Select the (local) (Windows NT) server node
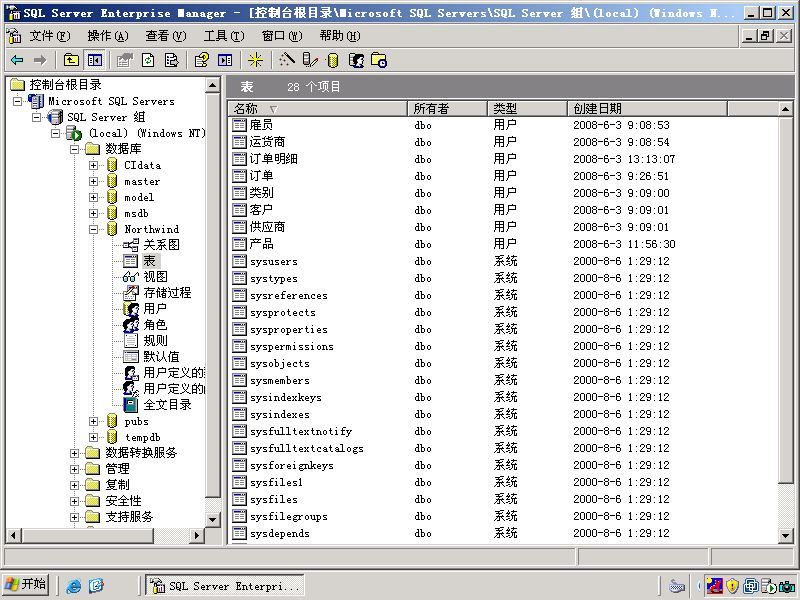The height and width of the screenshot is (600, 800). [x=147, y=133]
